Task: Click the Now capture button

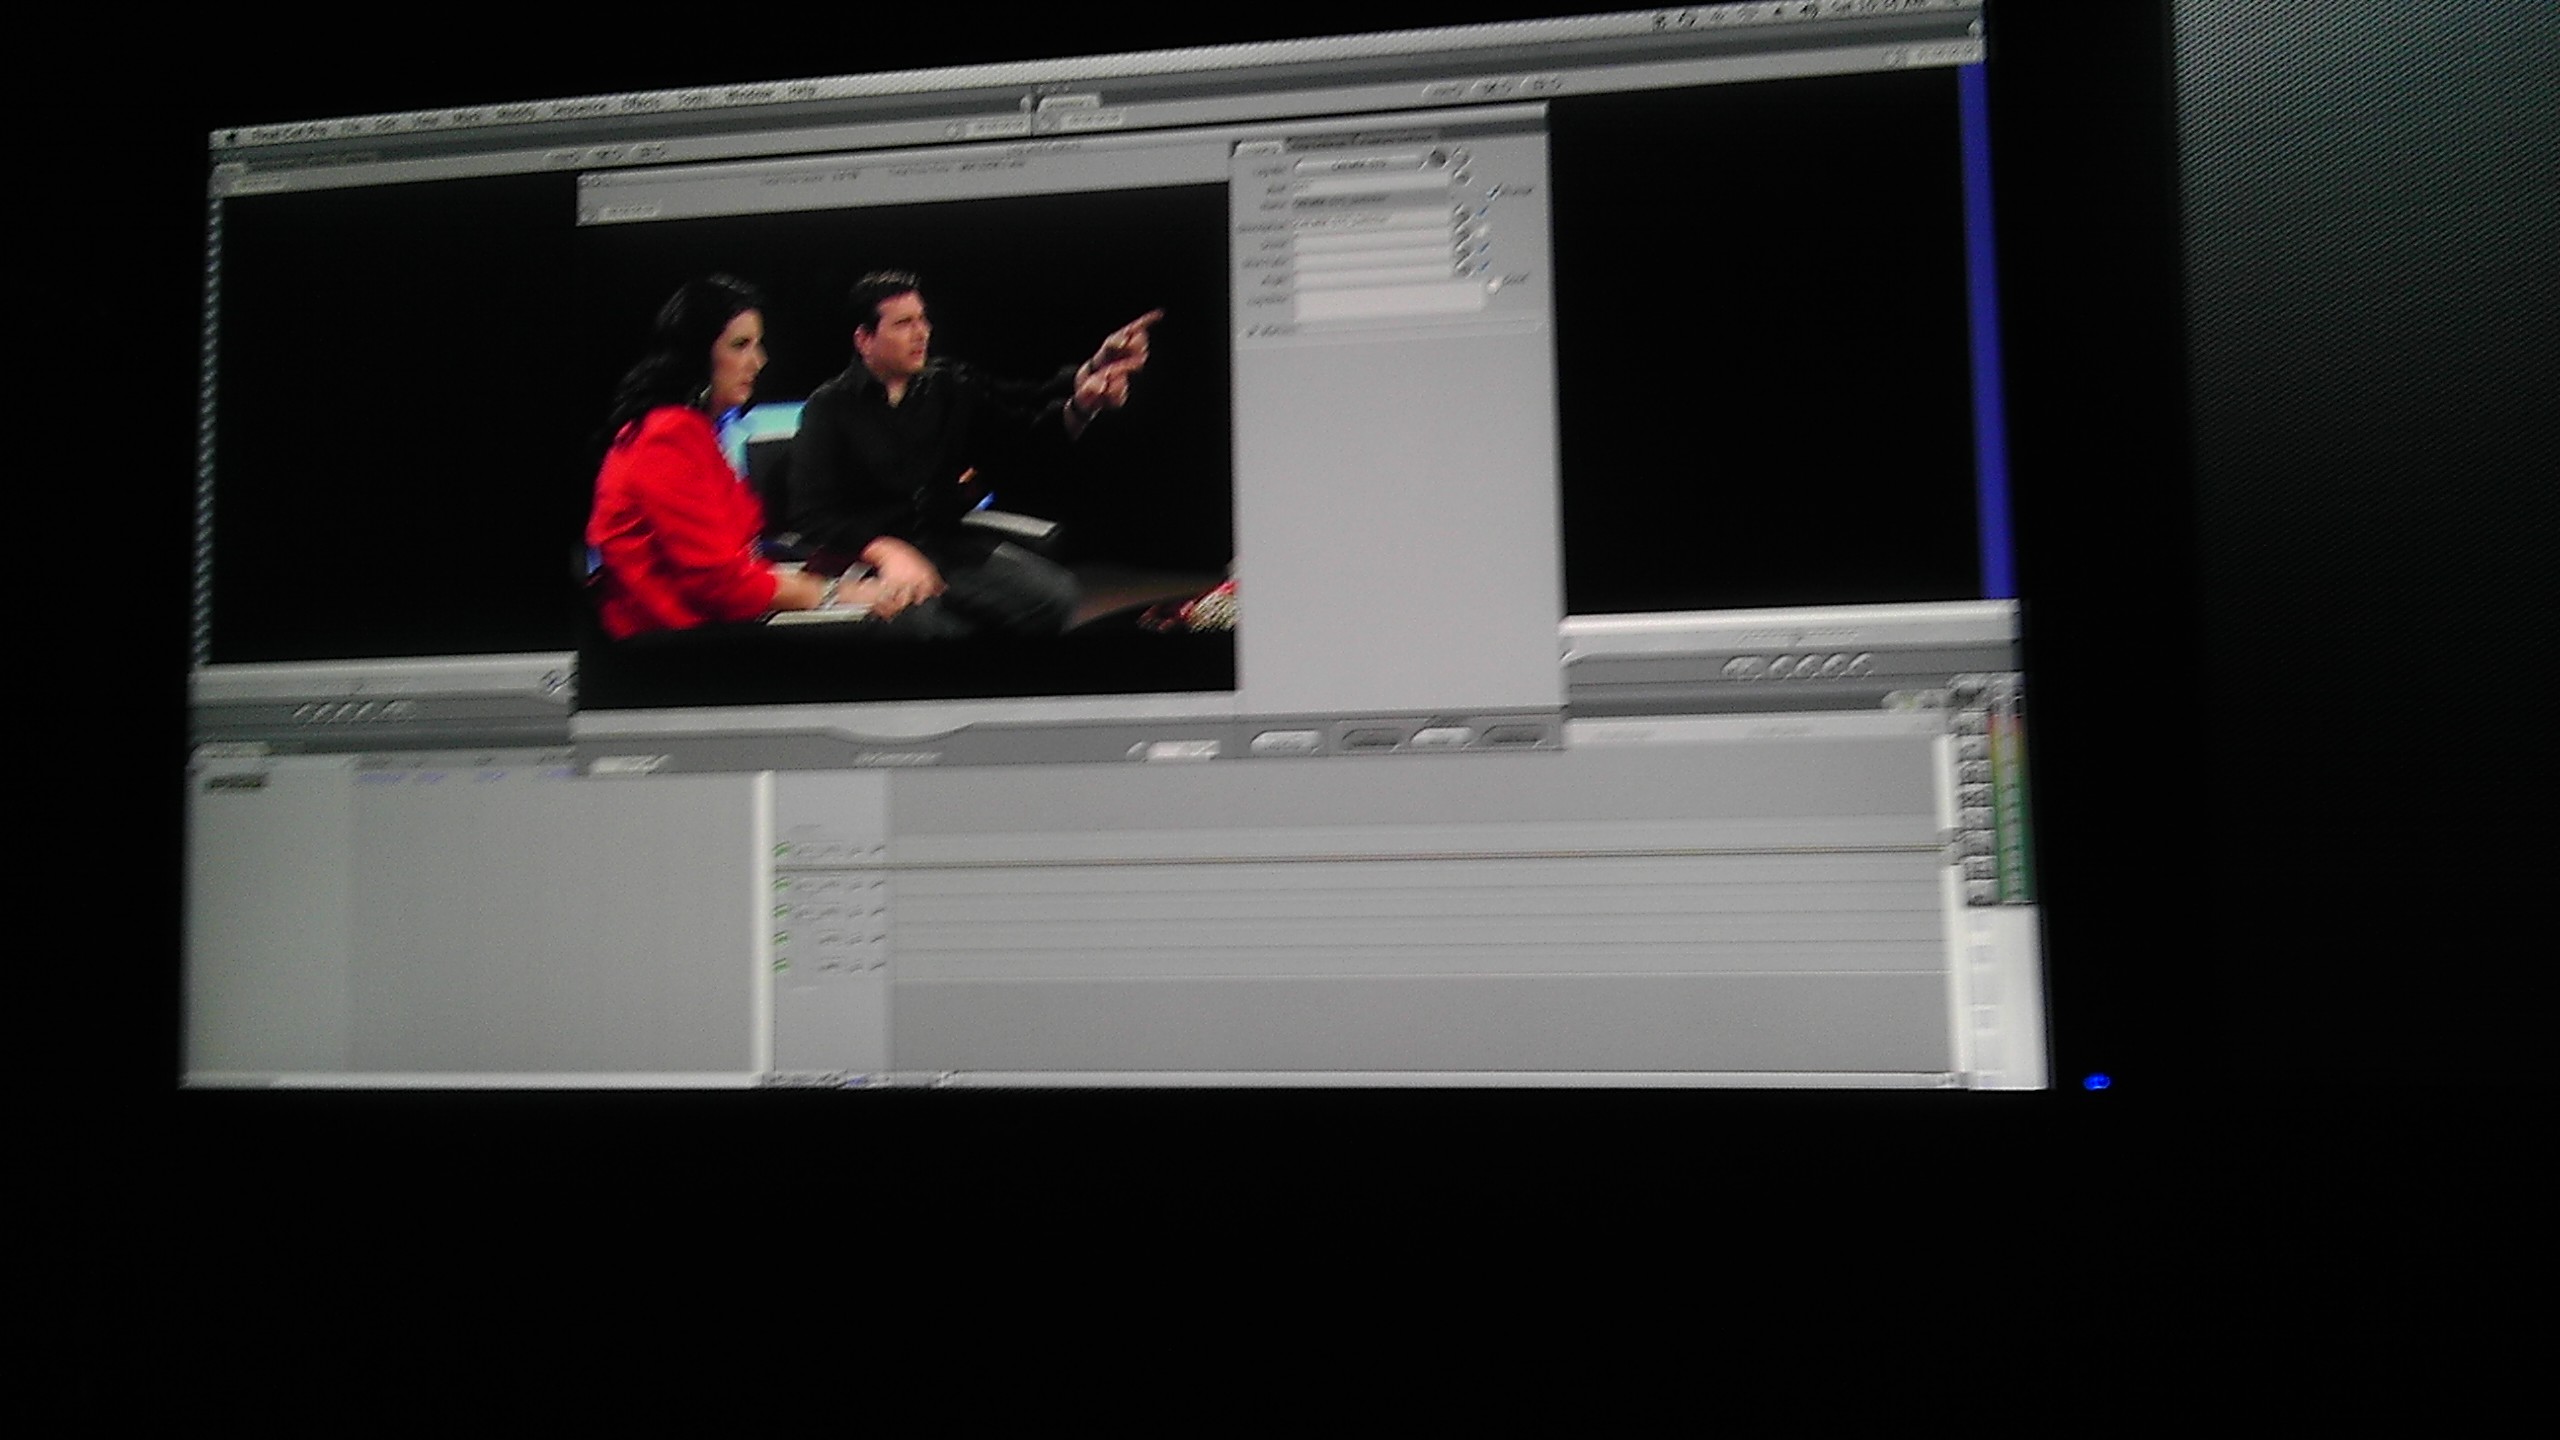Action: point(1442,739)
